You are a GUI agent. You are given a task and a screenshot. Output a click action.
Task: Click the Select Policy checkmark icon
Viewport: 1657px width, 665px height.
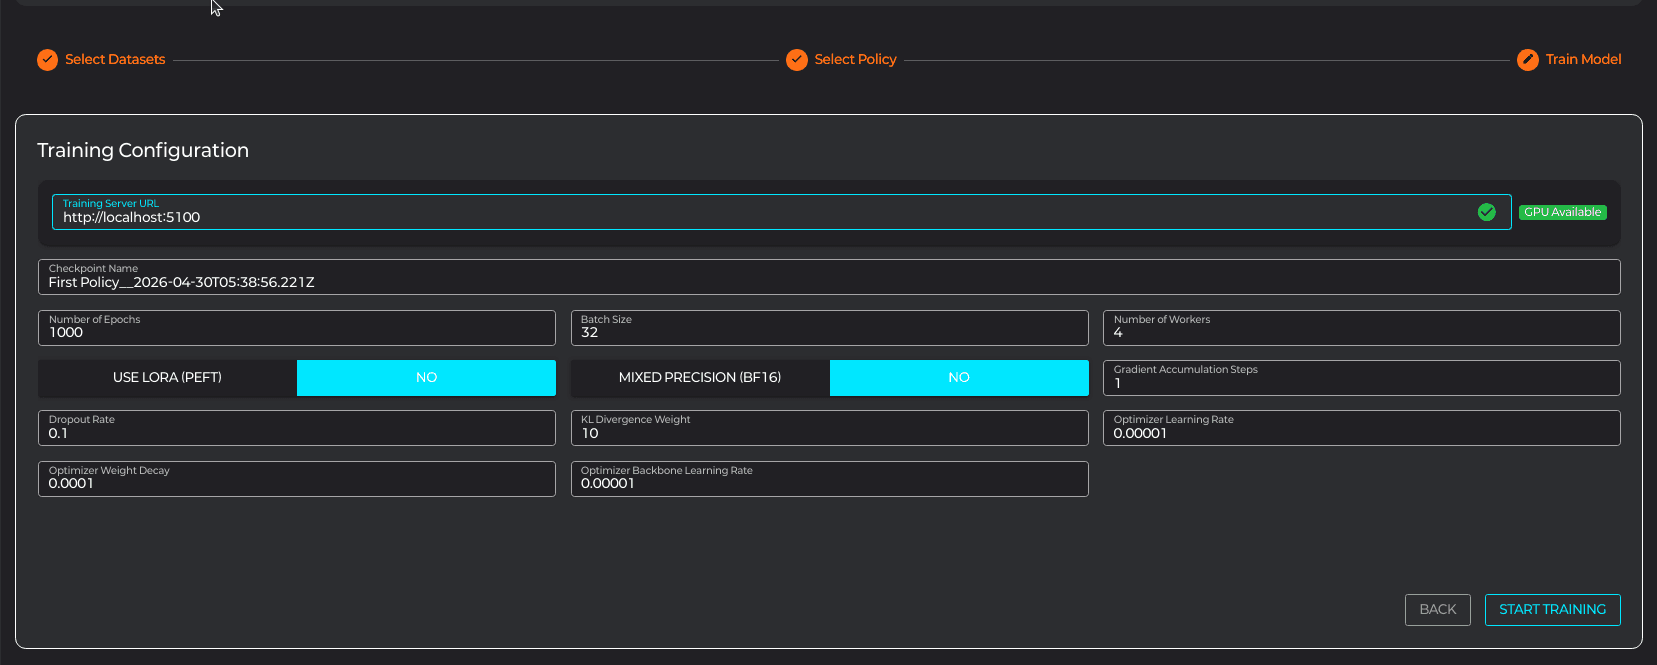797,60
